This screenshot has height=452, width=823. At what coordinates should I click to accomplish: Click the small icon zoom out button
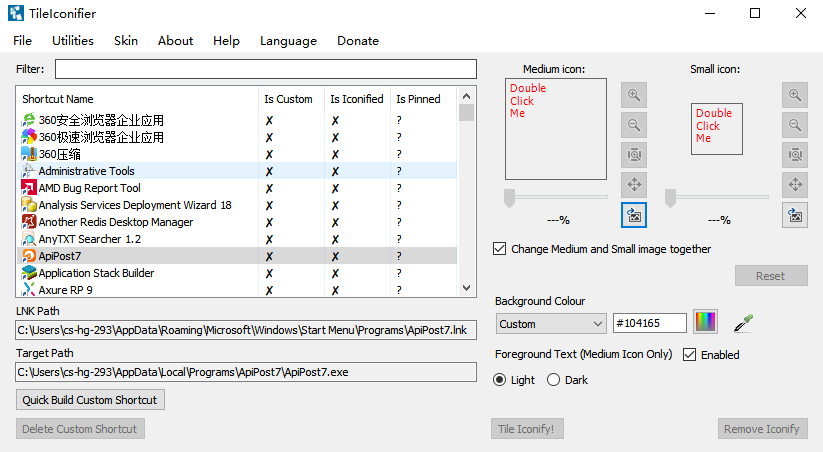tap(795, 125)
